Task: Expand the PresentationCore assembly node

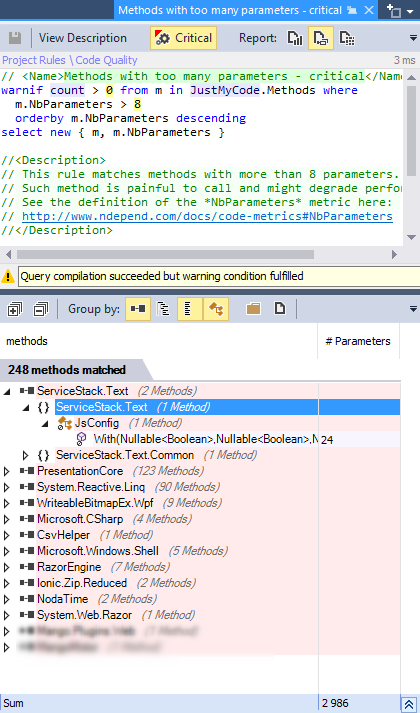Action: coord(6,471)
